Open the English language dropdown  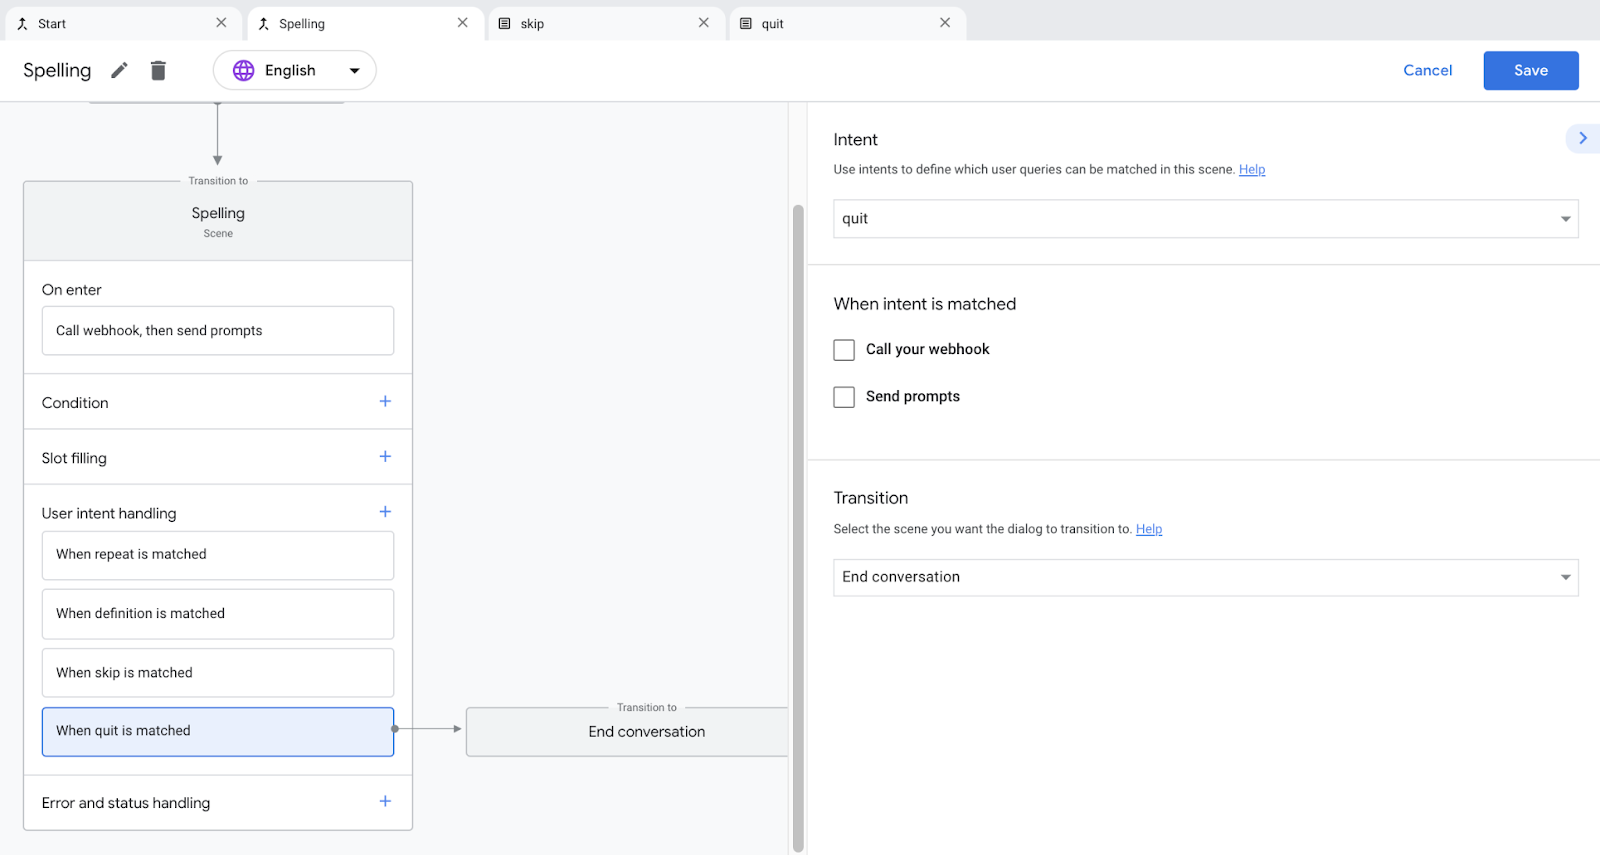295,70
